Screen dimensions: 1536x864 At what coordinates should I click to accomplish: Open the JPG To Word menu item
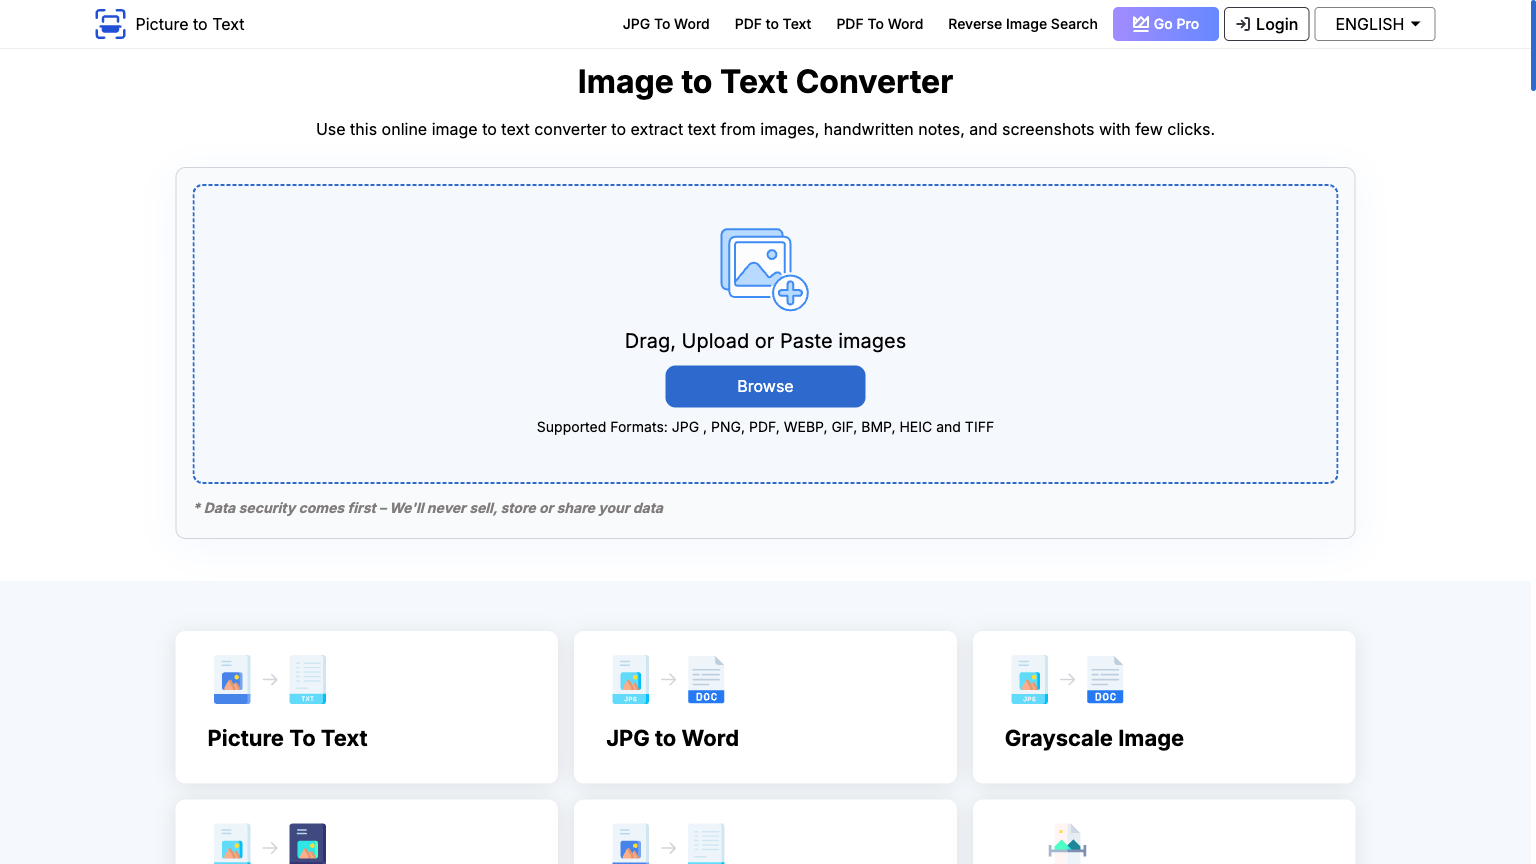click(x=666, y=24)
